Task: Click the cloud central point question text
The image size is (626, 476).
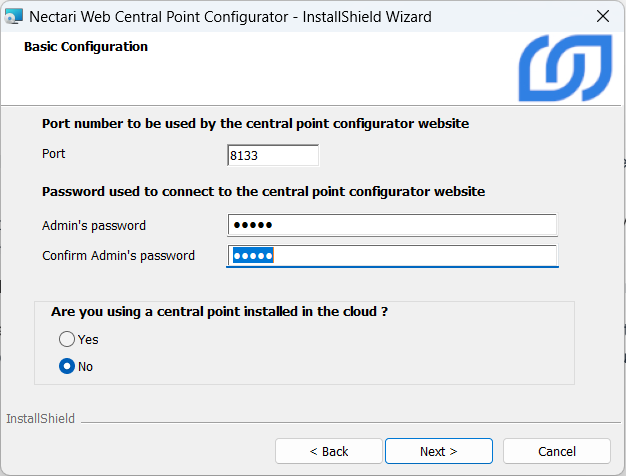Action: [219, 311]
